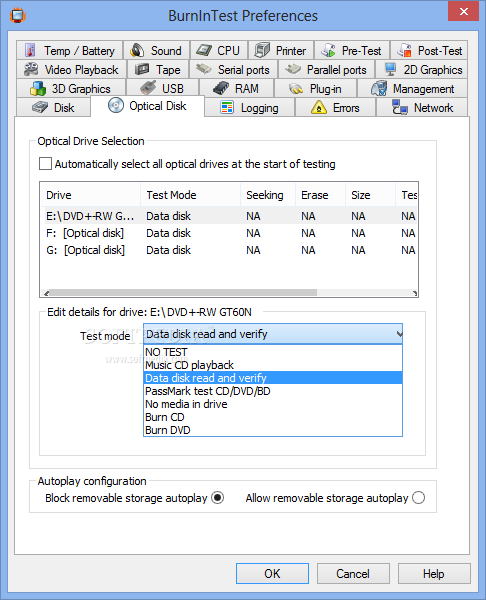The width and height of the screenshot is (486, 600).
Task: Click the Drive column header
Action: tap(90, 195)
